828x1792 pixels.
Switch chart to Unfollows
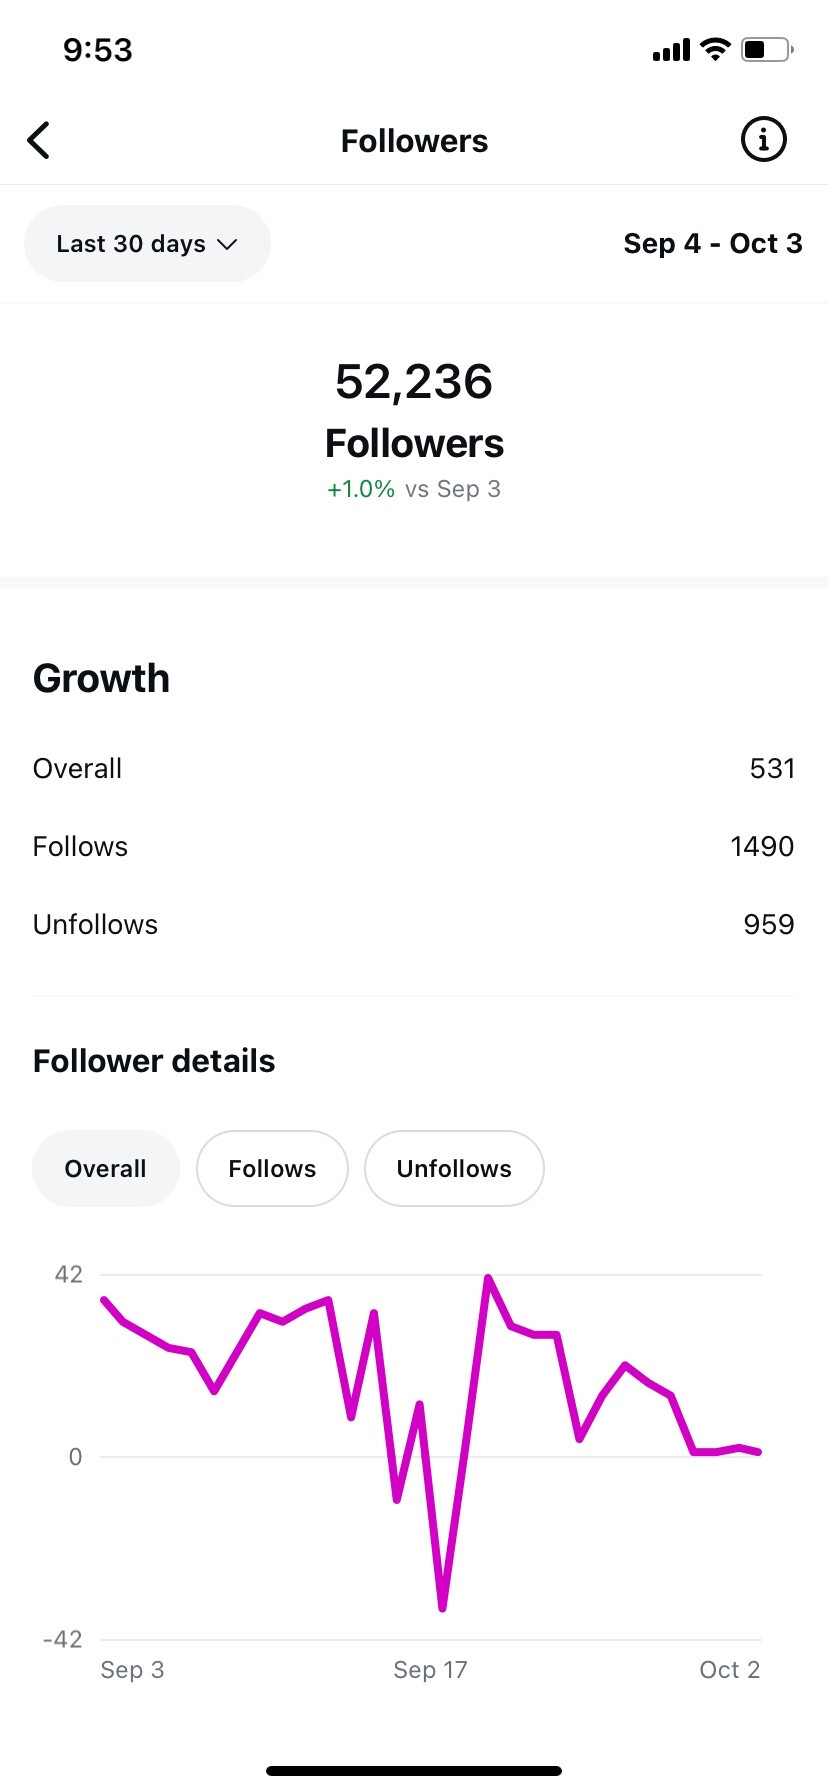pyautogui.click(x=454, y=1168)
